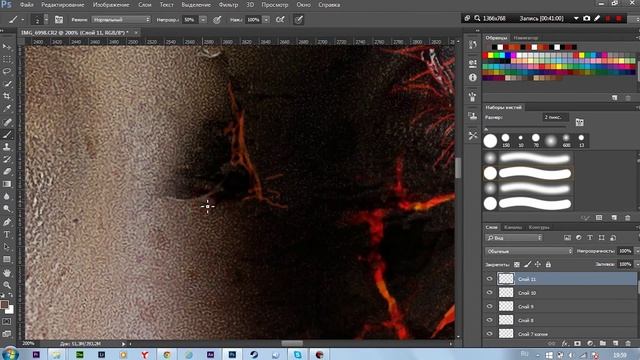The width and height of the screenshot is (640, 360).
Task: Switch to the Навигатор tab
Action: (x=526, y=38)
